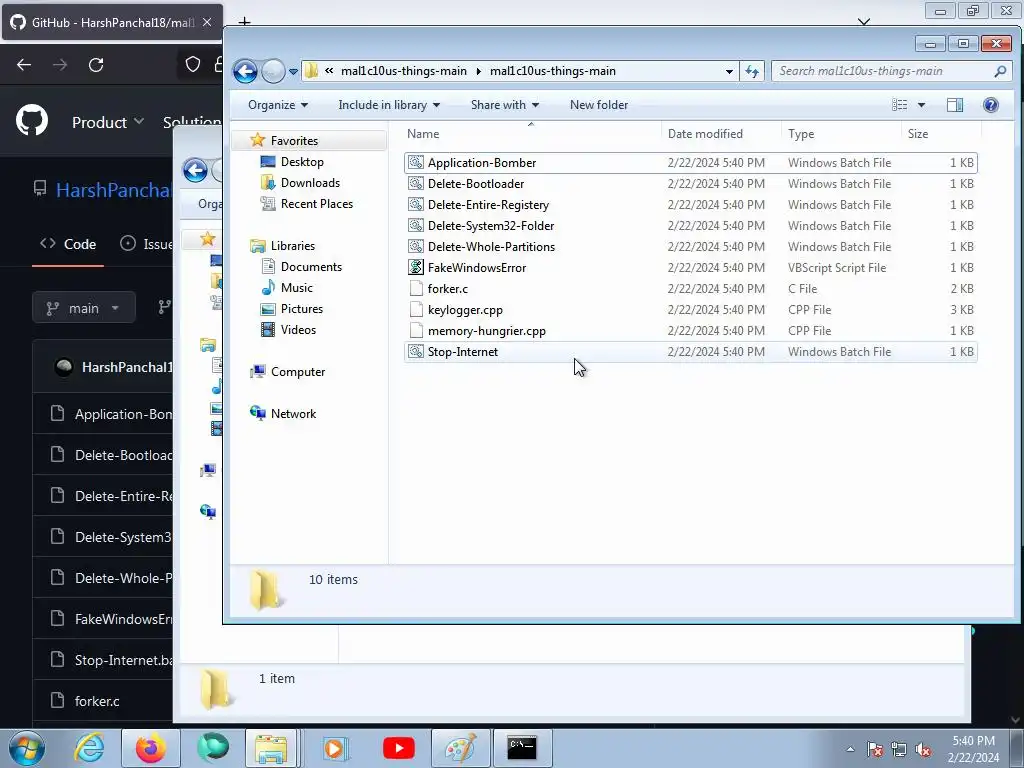Select the Delete-Whole-Partitions file icon

[x=416, y=246]
